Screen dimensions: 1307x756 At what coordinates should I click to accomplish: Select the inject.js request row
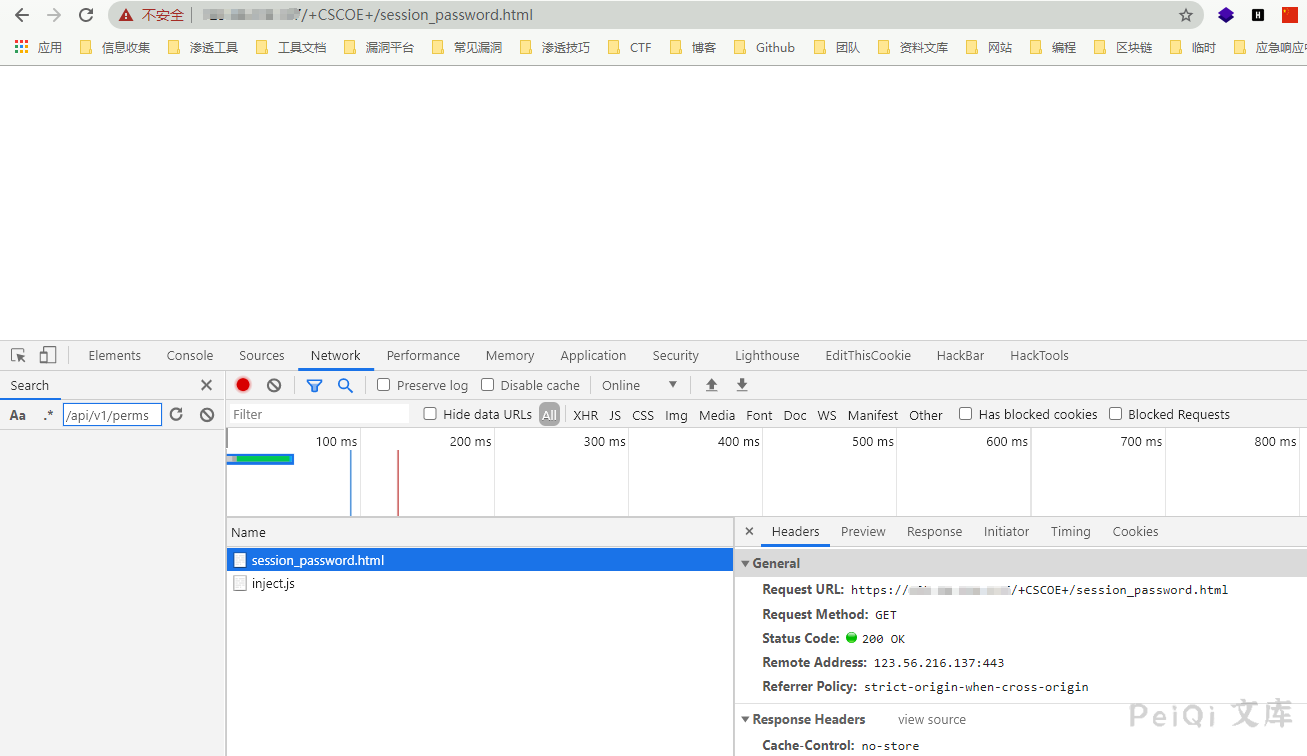point(273,584)
